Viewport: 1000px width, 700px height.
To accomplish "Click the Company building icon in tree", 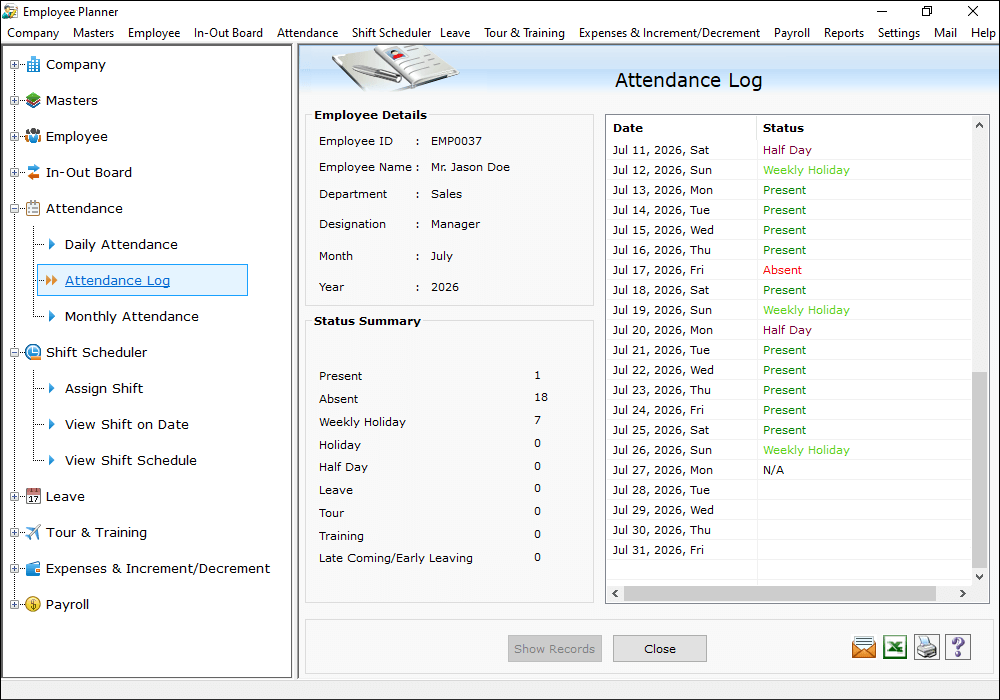I will (x=33, y=64).
